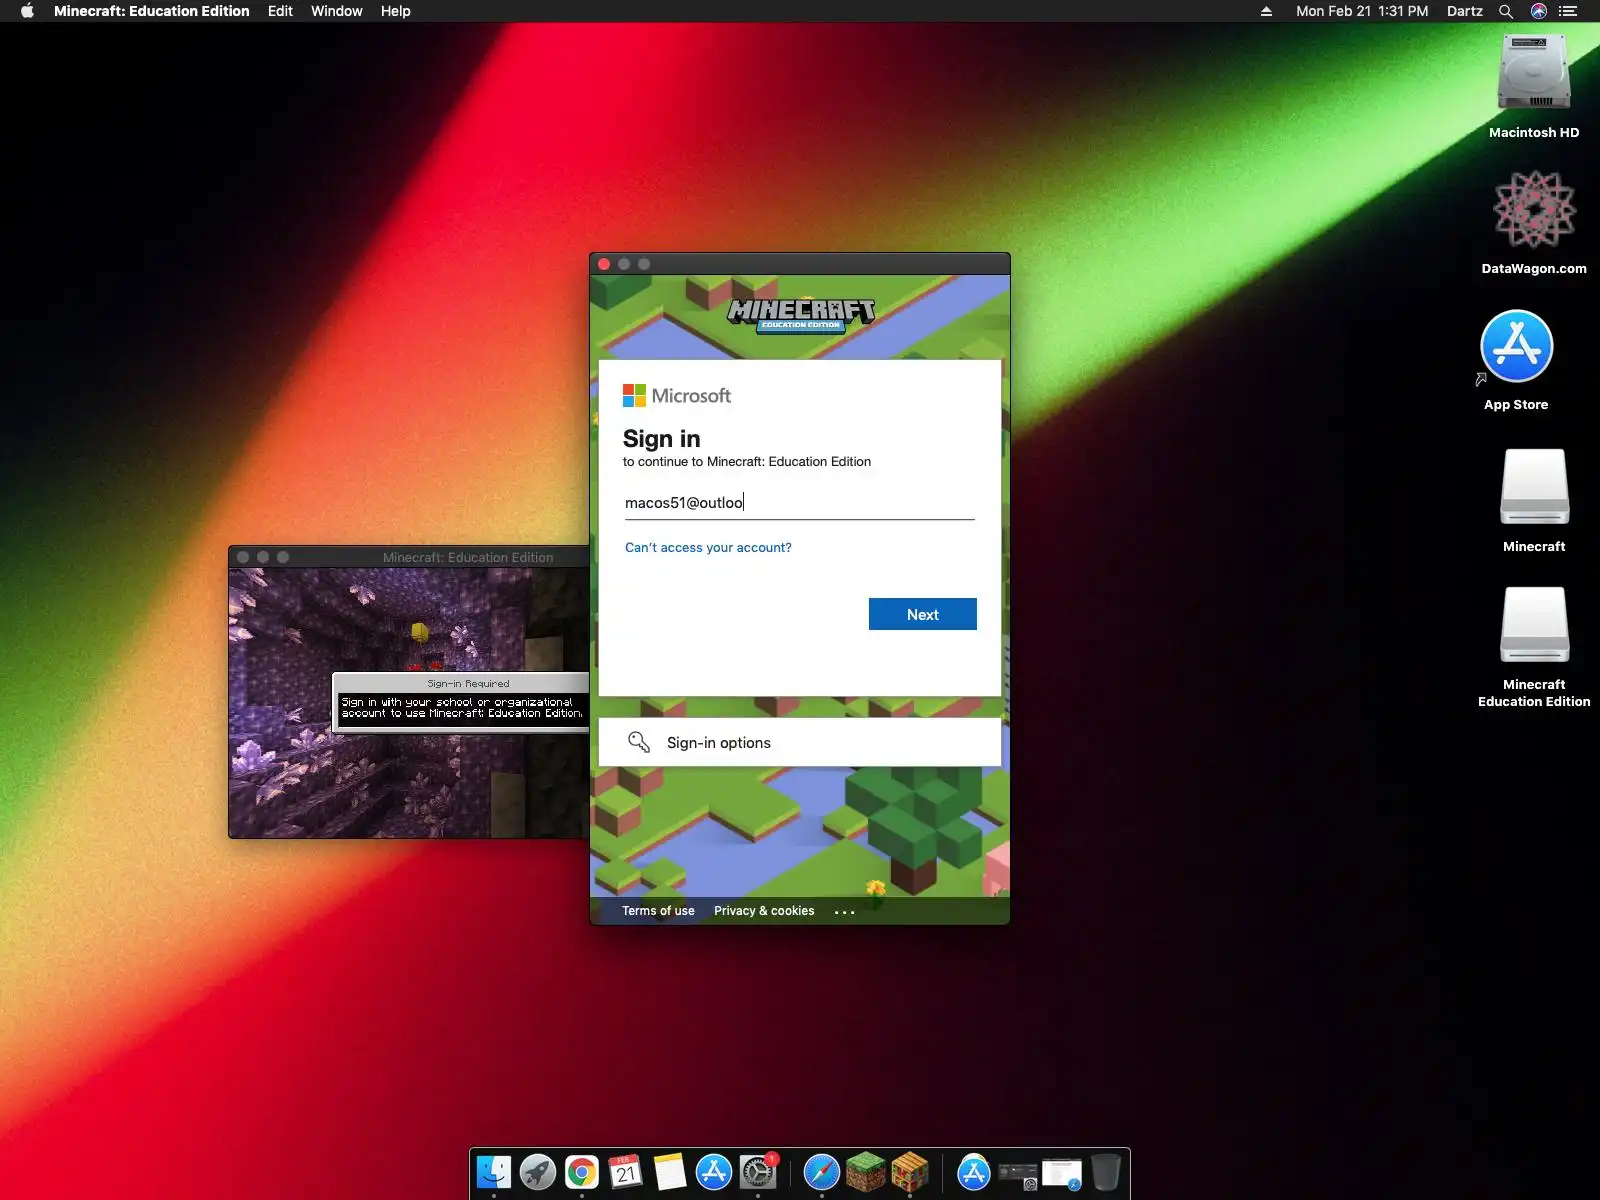Open Google Chrome from the dock

pos(582,1172)
